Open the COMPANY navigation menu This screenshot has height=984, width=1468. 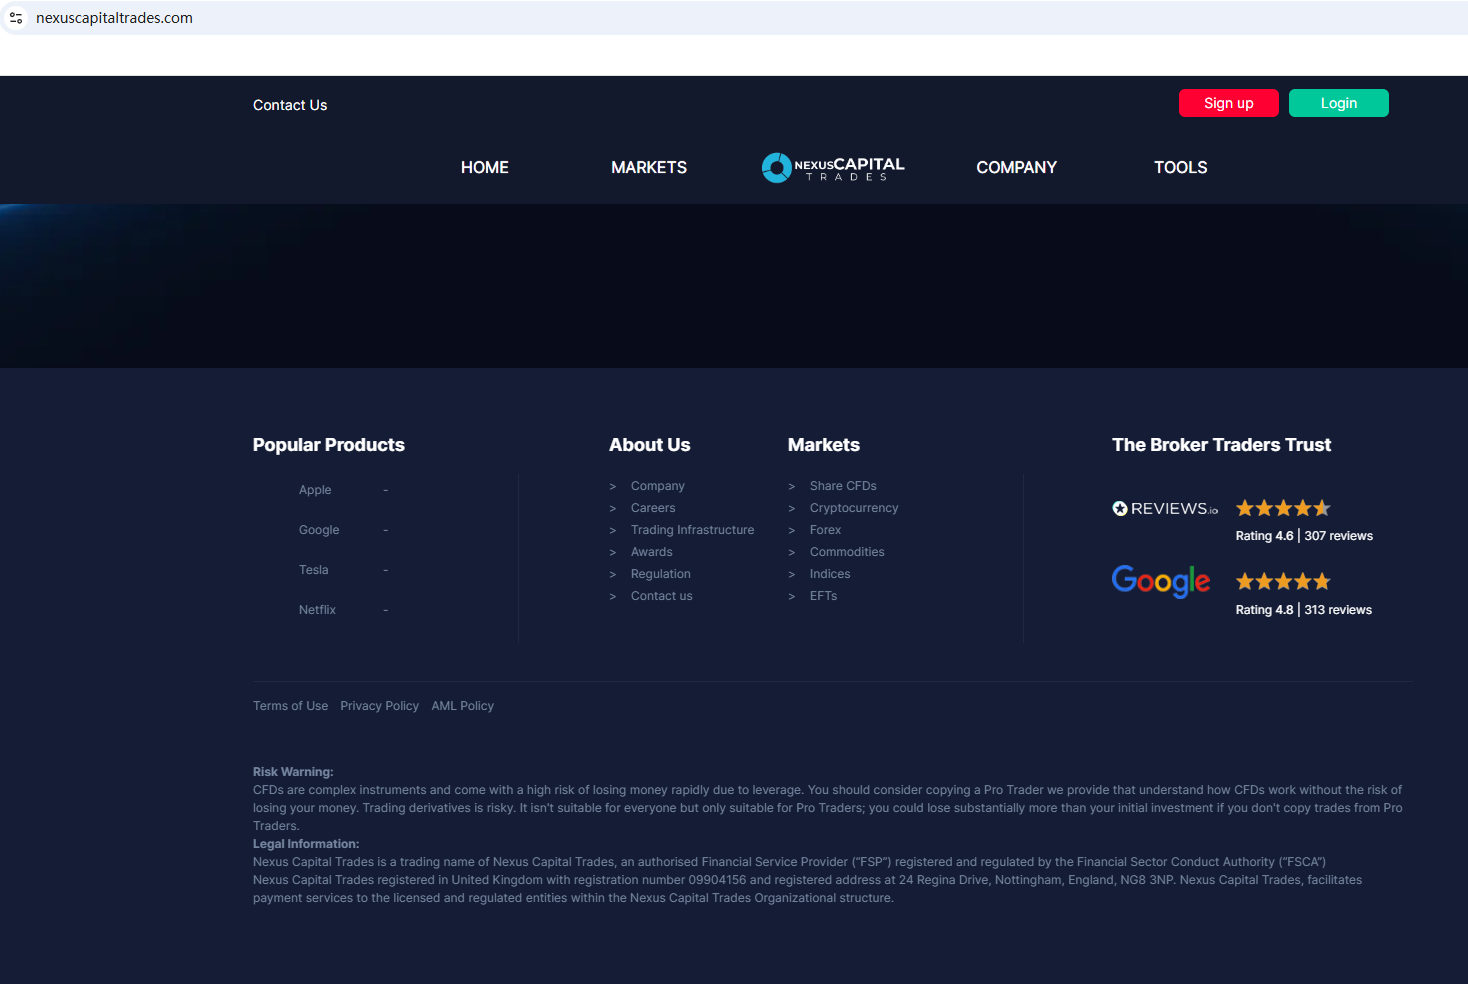coord(1016,168)
